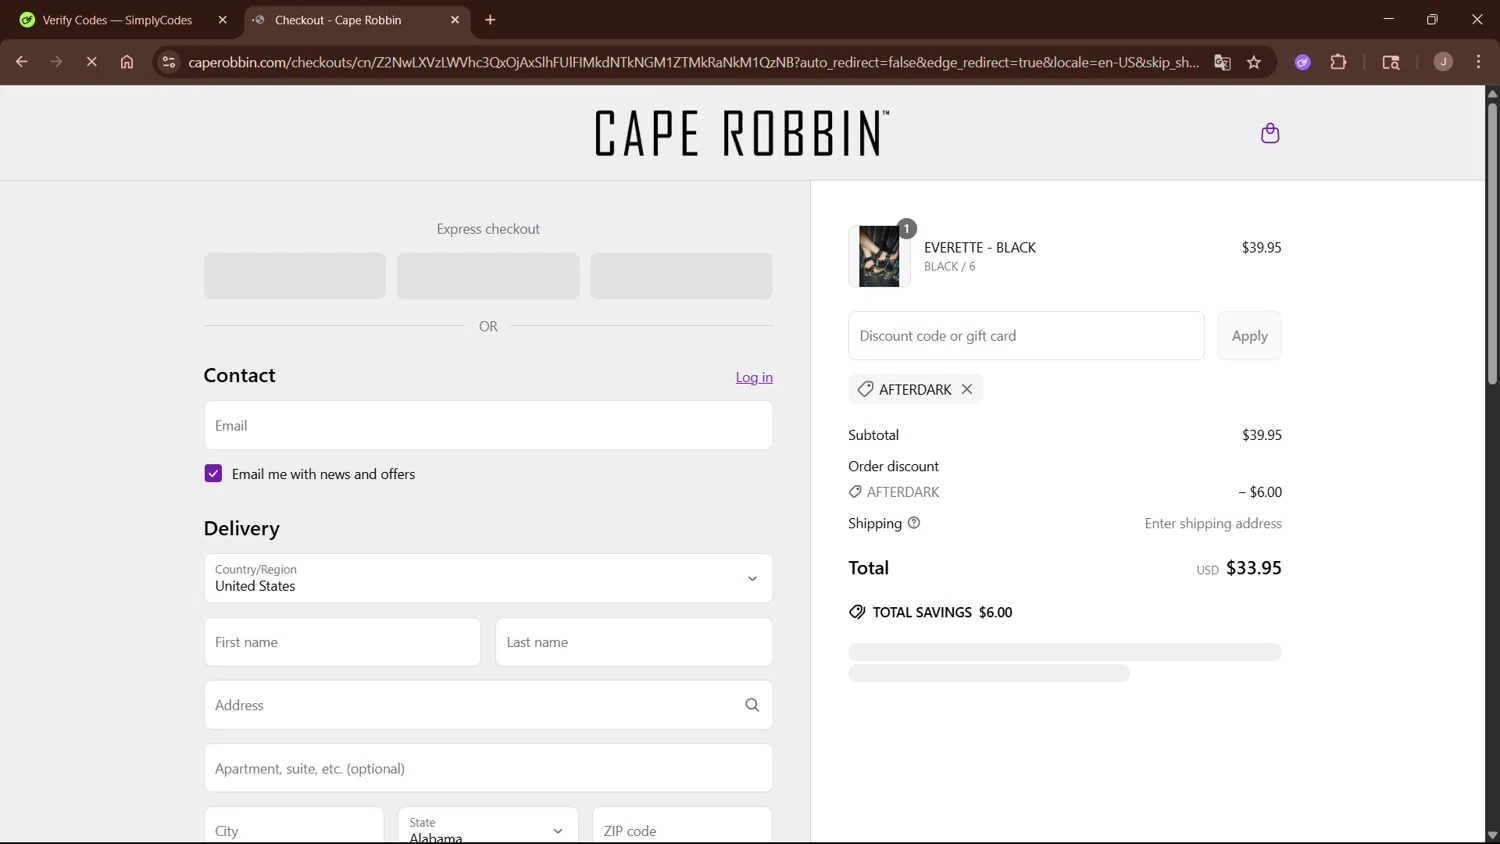Open the purple browser extension icon
The height and width of the screenshot is (844, 1500).
pyautogui.click(x=1303, y=62)
